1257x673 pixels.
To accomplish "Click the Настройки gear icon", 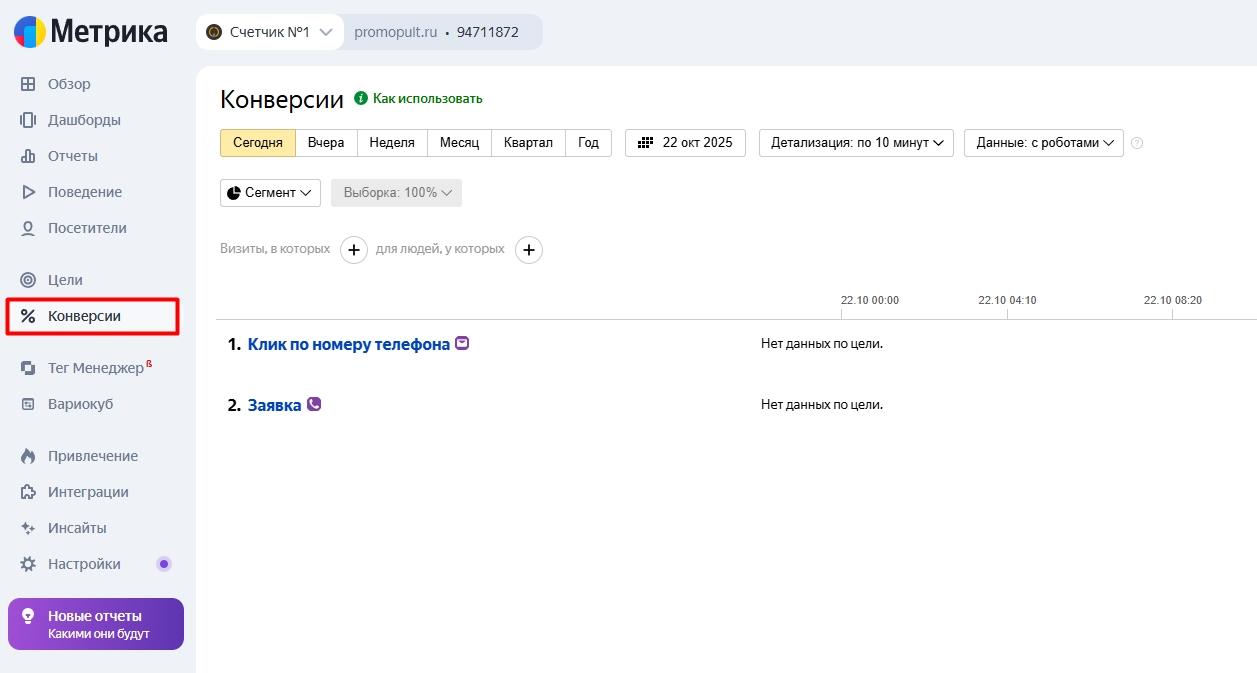I will (x=28, y=564).
